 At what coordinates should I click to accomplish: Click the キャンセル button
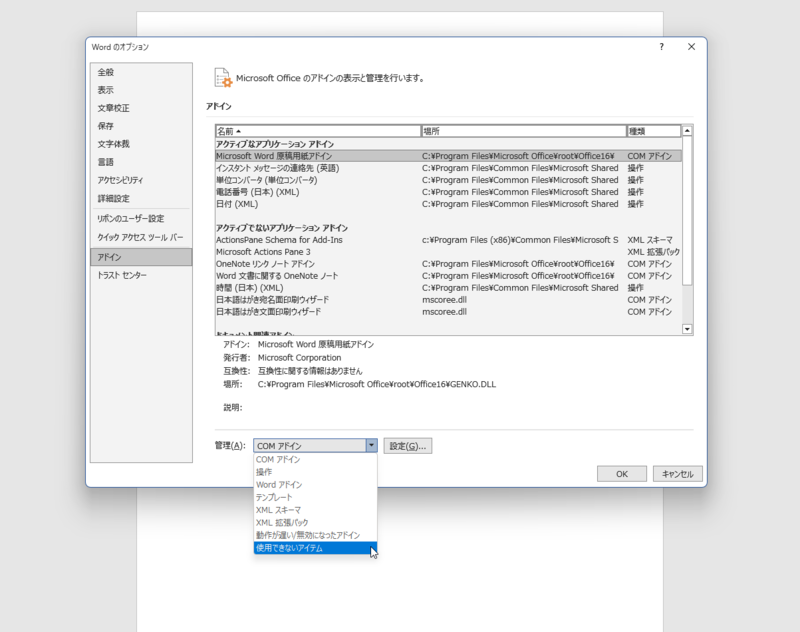click(678, 474)
